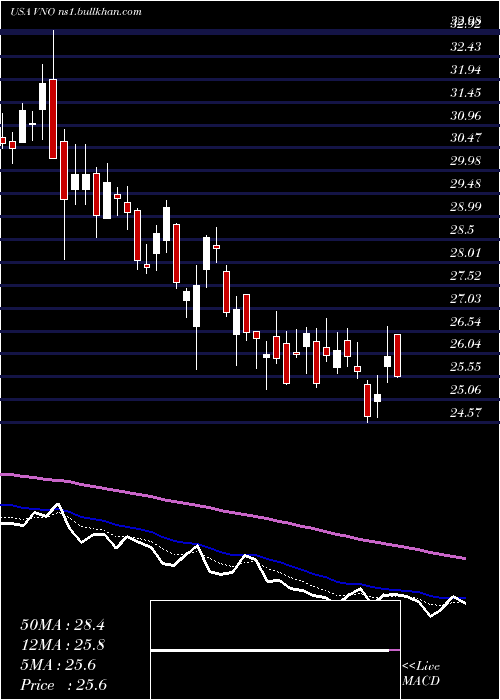Image resolution: width=500 pixels, height=700 pixels.
Task: Select the 32.43 price axis label
Action: tap(466, 46)
